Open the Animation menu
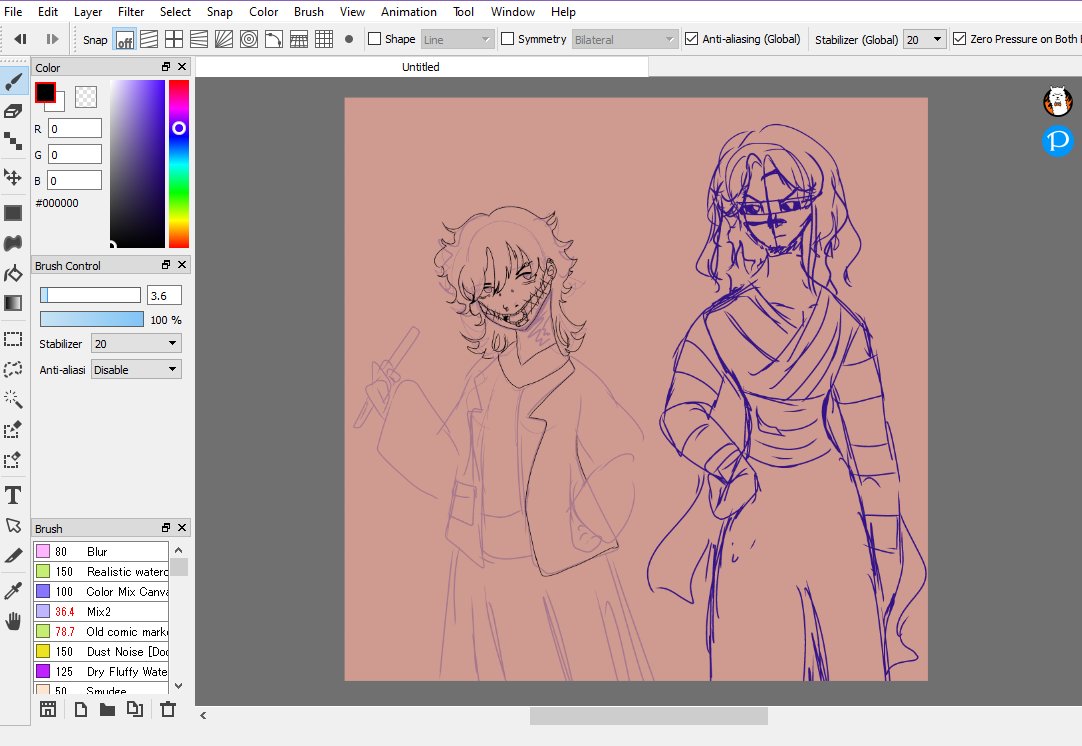Viewport: 1082px width, 746px height. [409, 12]
